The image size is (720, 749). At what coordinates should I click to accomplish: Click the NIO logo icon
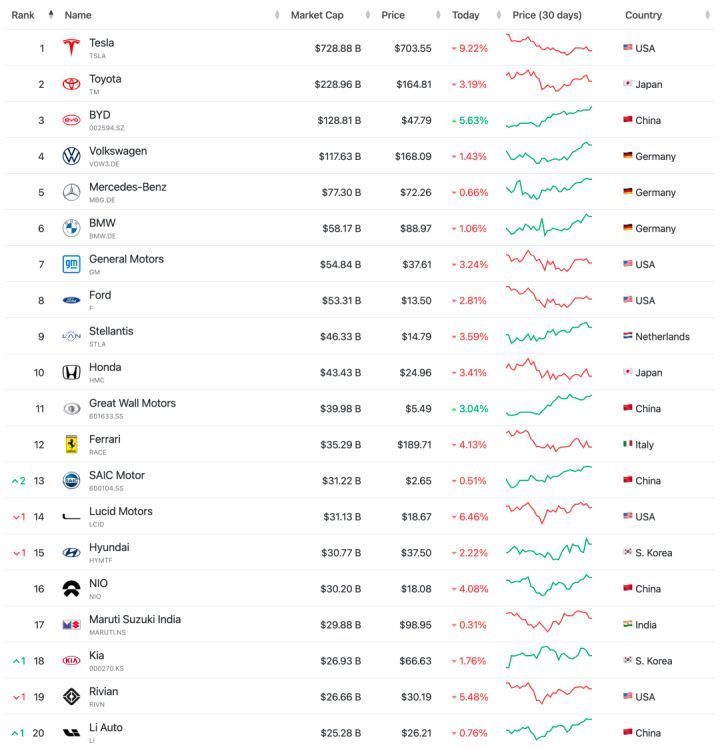click(x=71, y=588)
